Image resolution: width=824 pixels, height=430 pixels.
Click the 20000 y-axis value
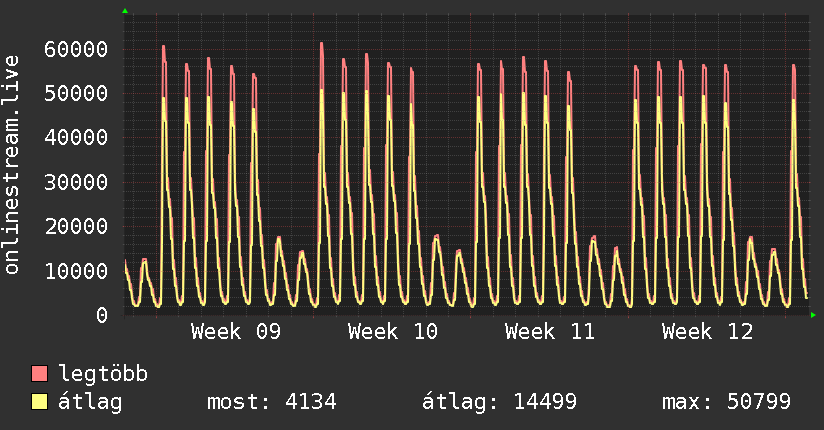point(76,227)
